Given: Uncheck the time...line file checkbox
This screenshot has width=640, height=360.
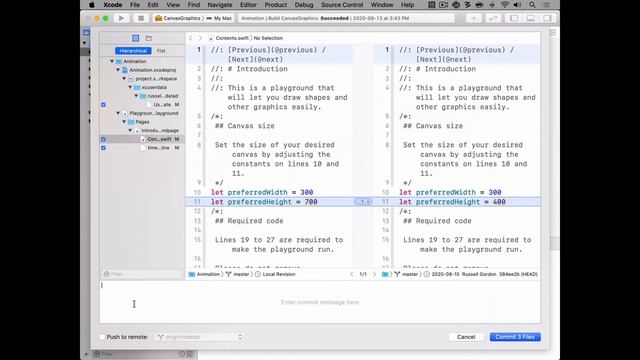Looking at the screenshot, I should tap(103, 148).
